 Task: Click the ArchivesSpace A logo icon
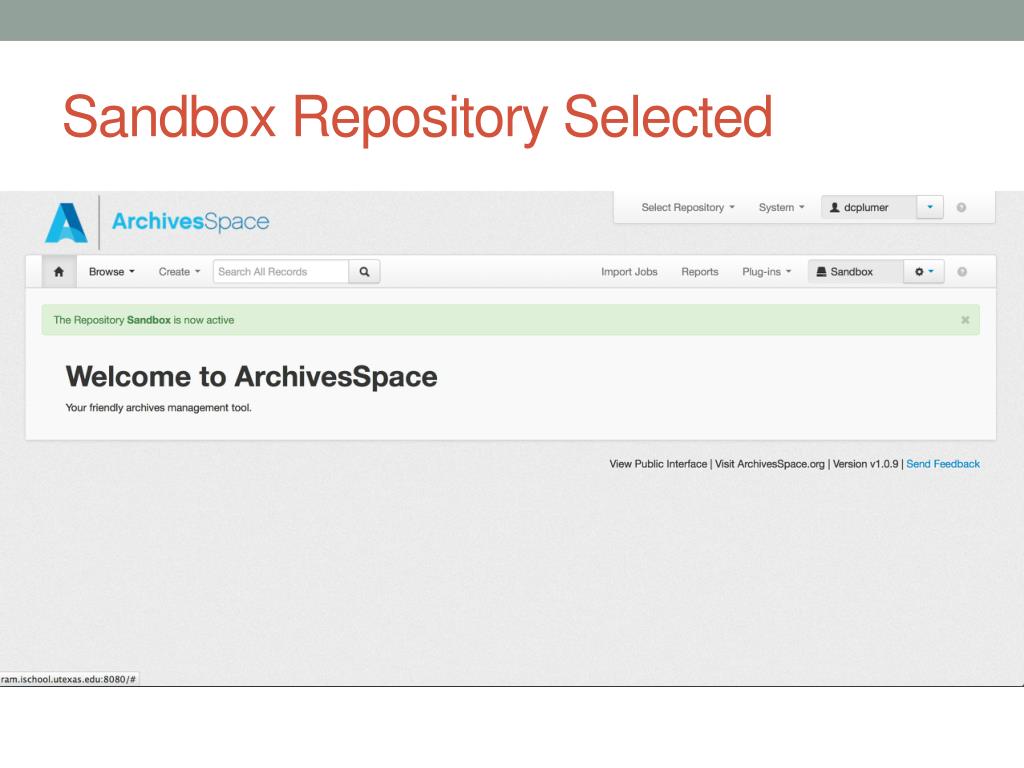point(66,223)
